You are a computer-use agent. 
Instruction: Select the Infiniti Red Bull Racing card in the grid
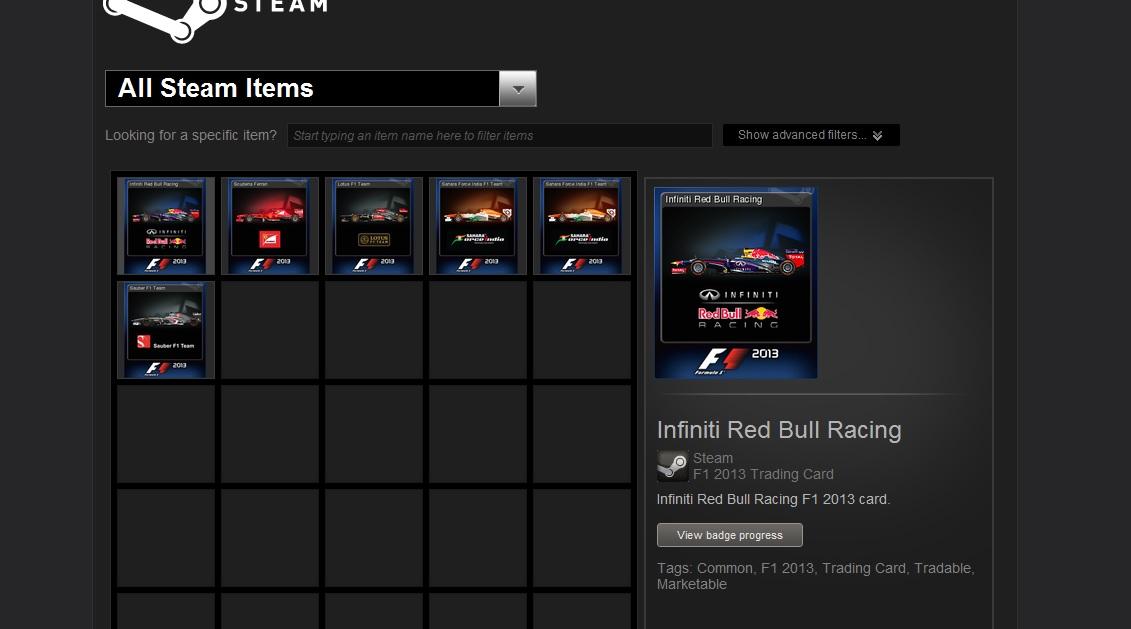point(166,226)
